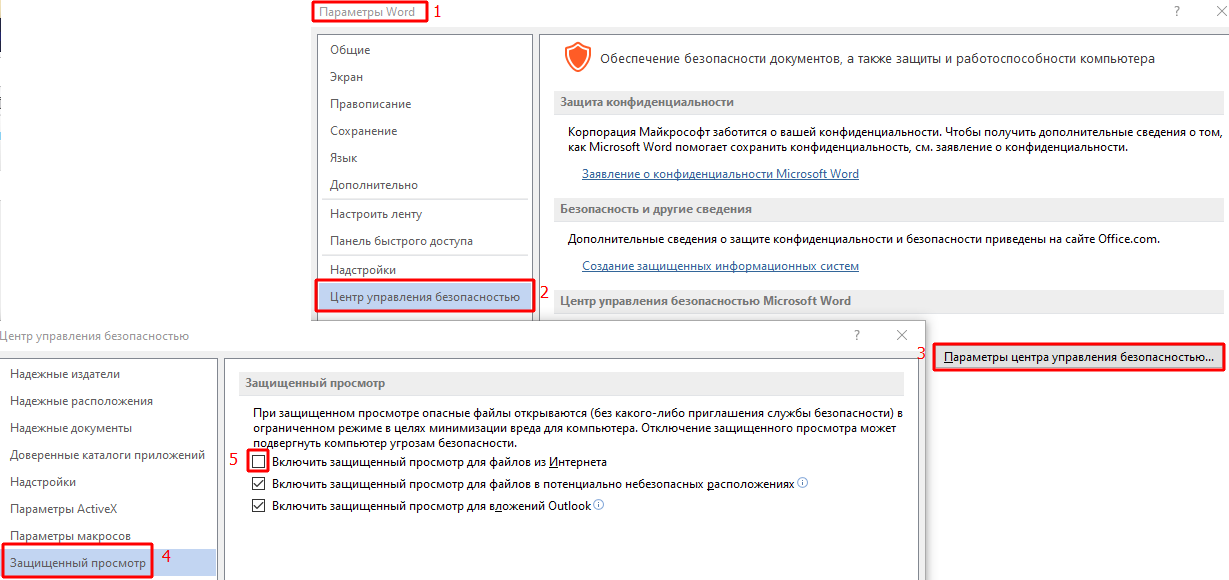Click the help question mark in Trust Center dialog
This screenshot has height=580, width=1229.
click(857, 335)
